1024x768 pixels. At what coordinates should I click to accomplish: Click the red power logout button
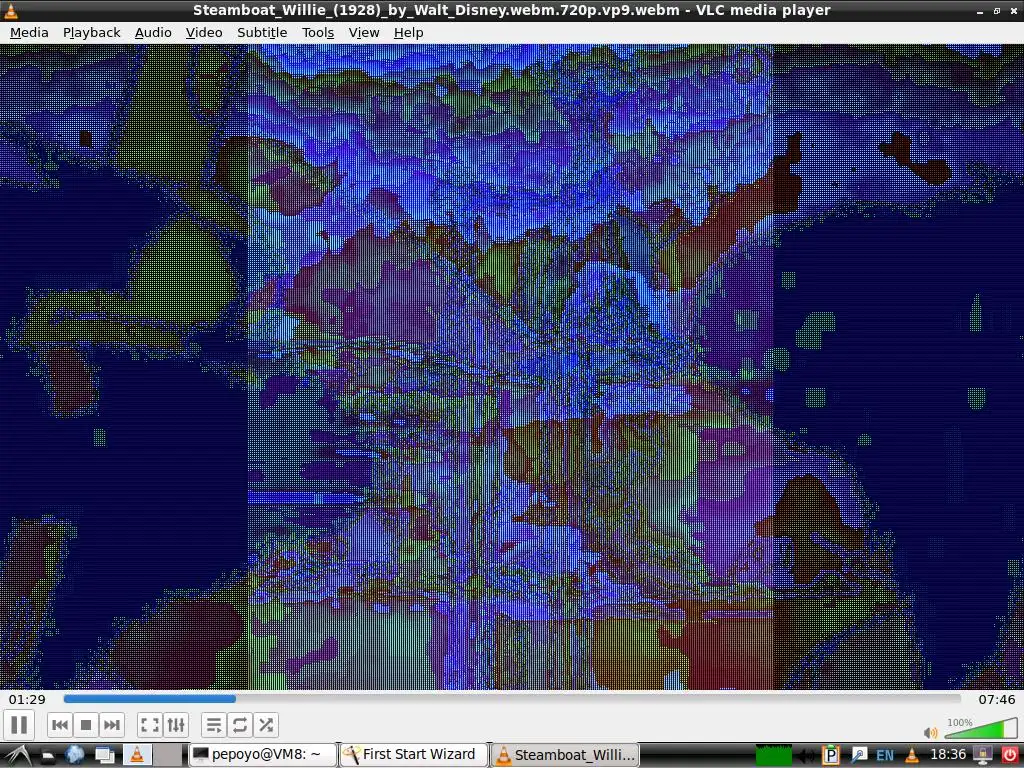1009,756
